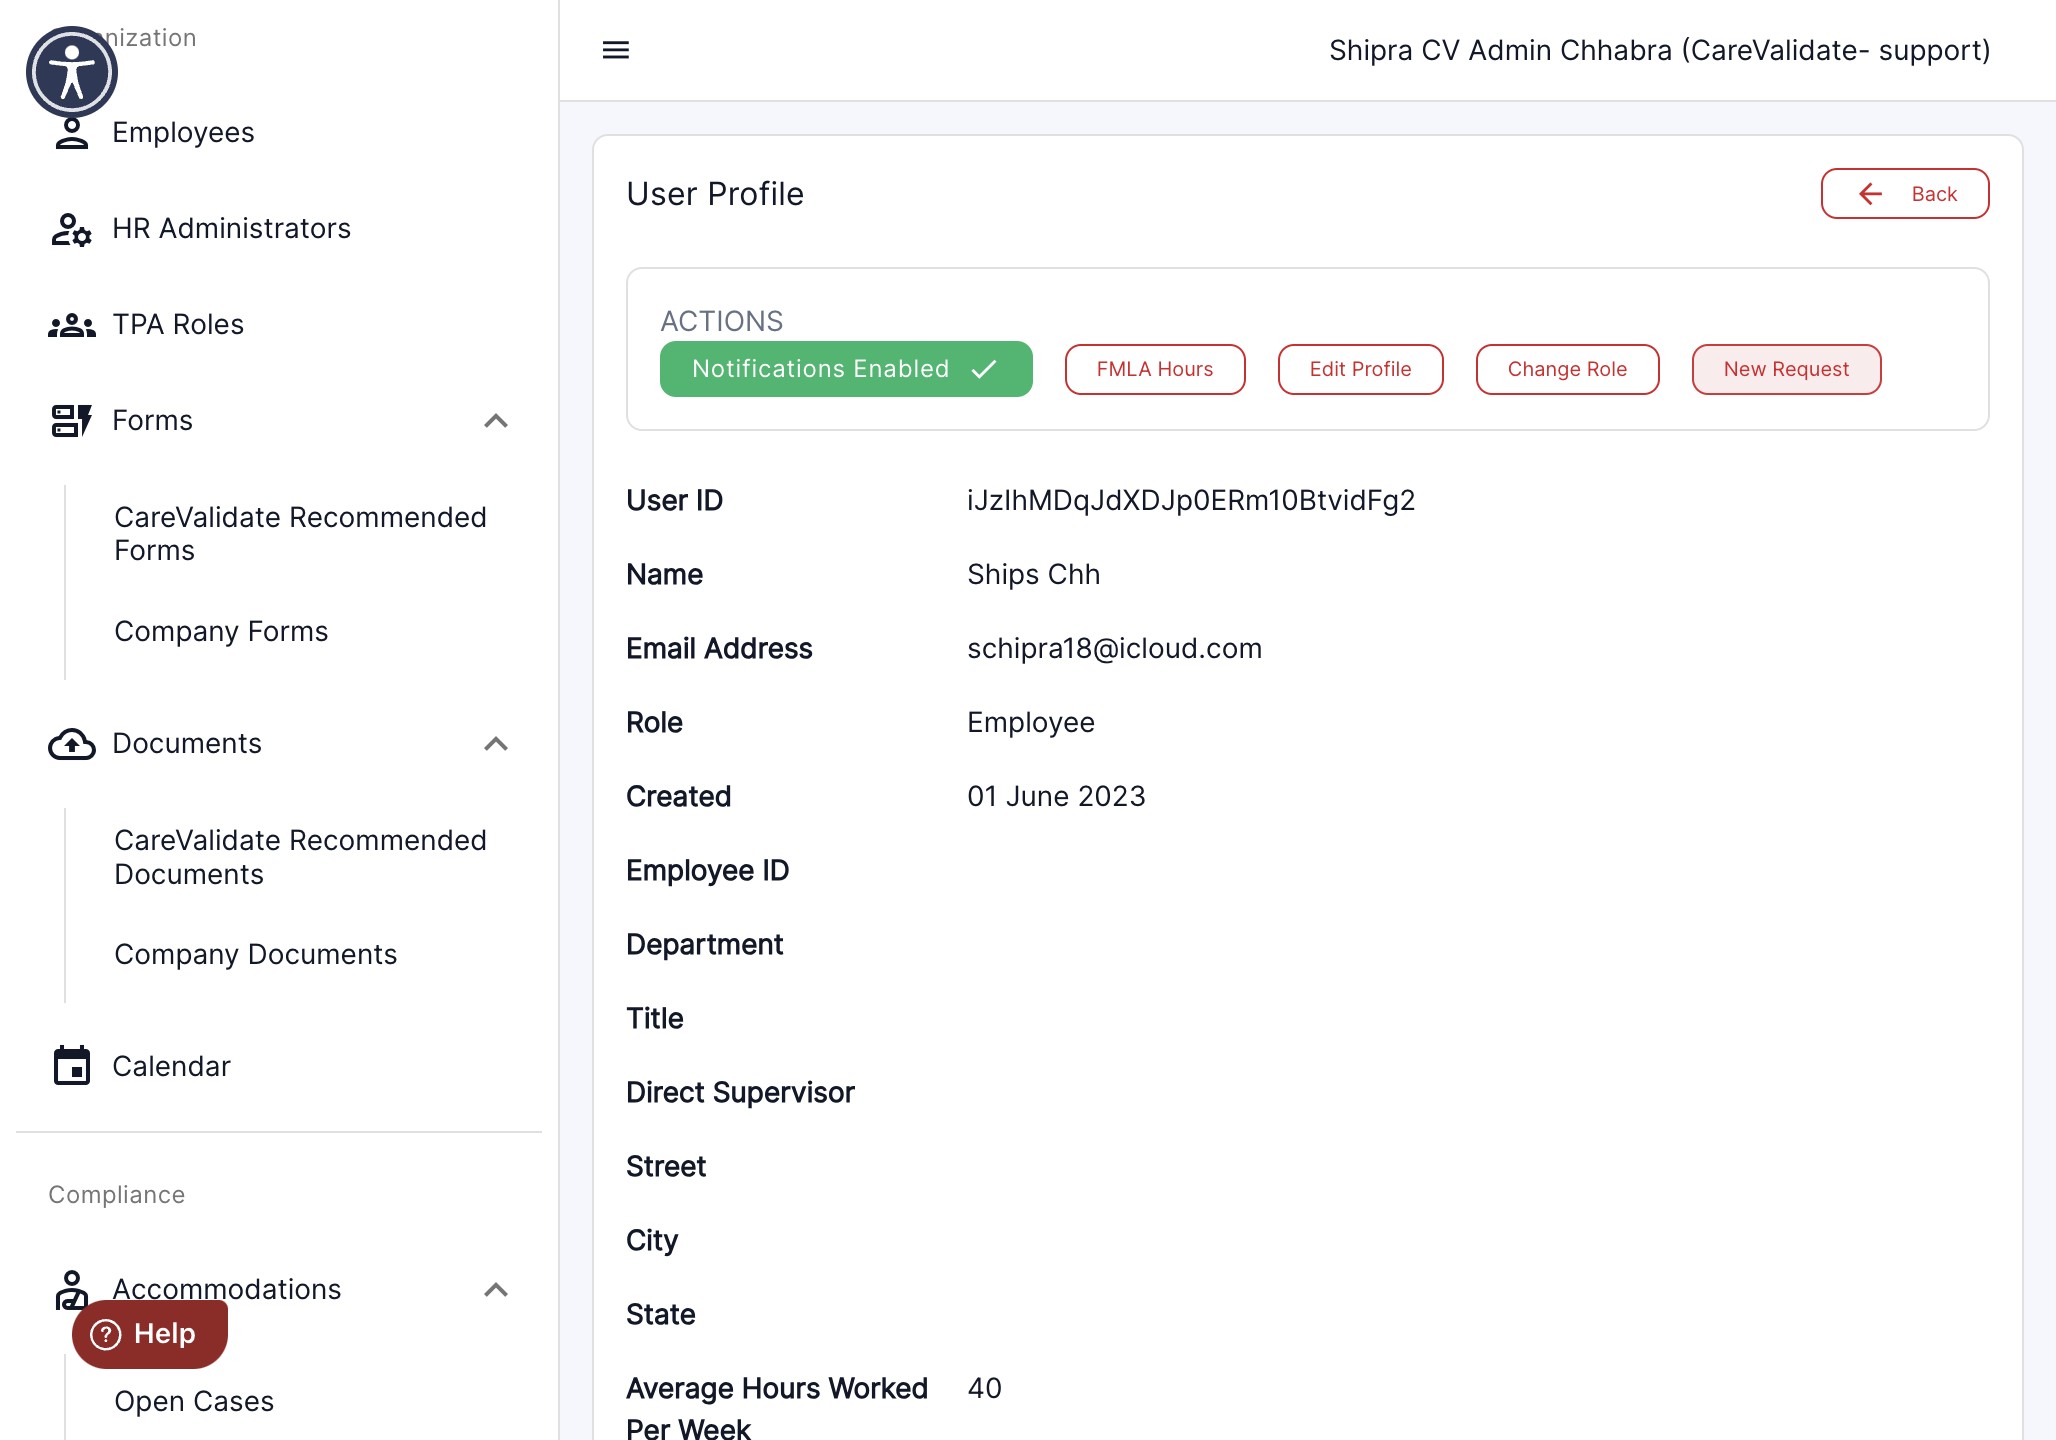2056x1440 pixels.
Task: Open TPA Roles menu item
Action: (178, 325)
